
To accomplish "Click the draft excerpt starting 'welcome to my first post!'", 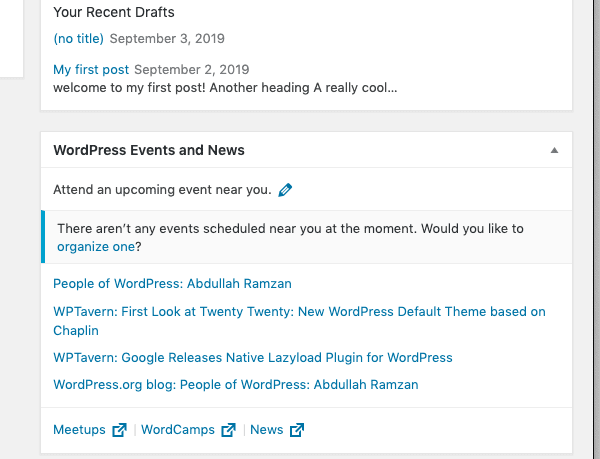I will coord(225,88).
